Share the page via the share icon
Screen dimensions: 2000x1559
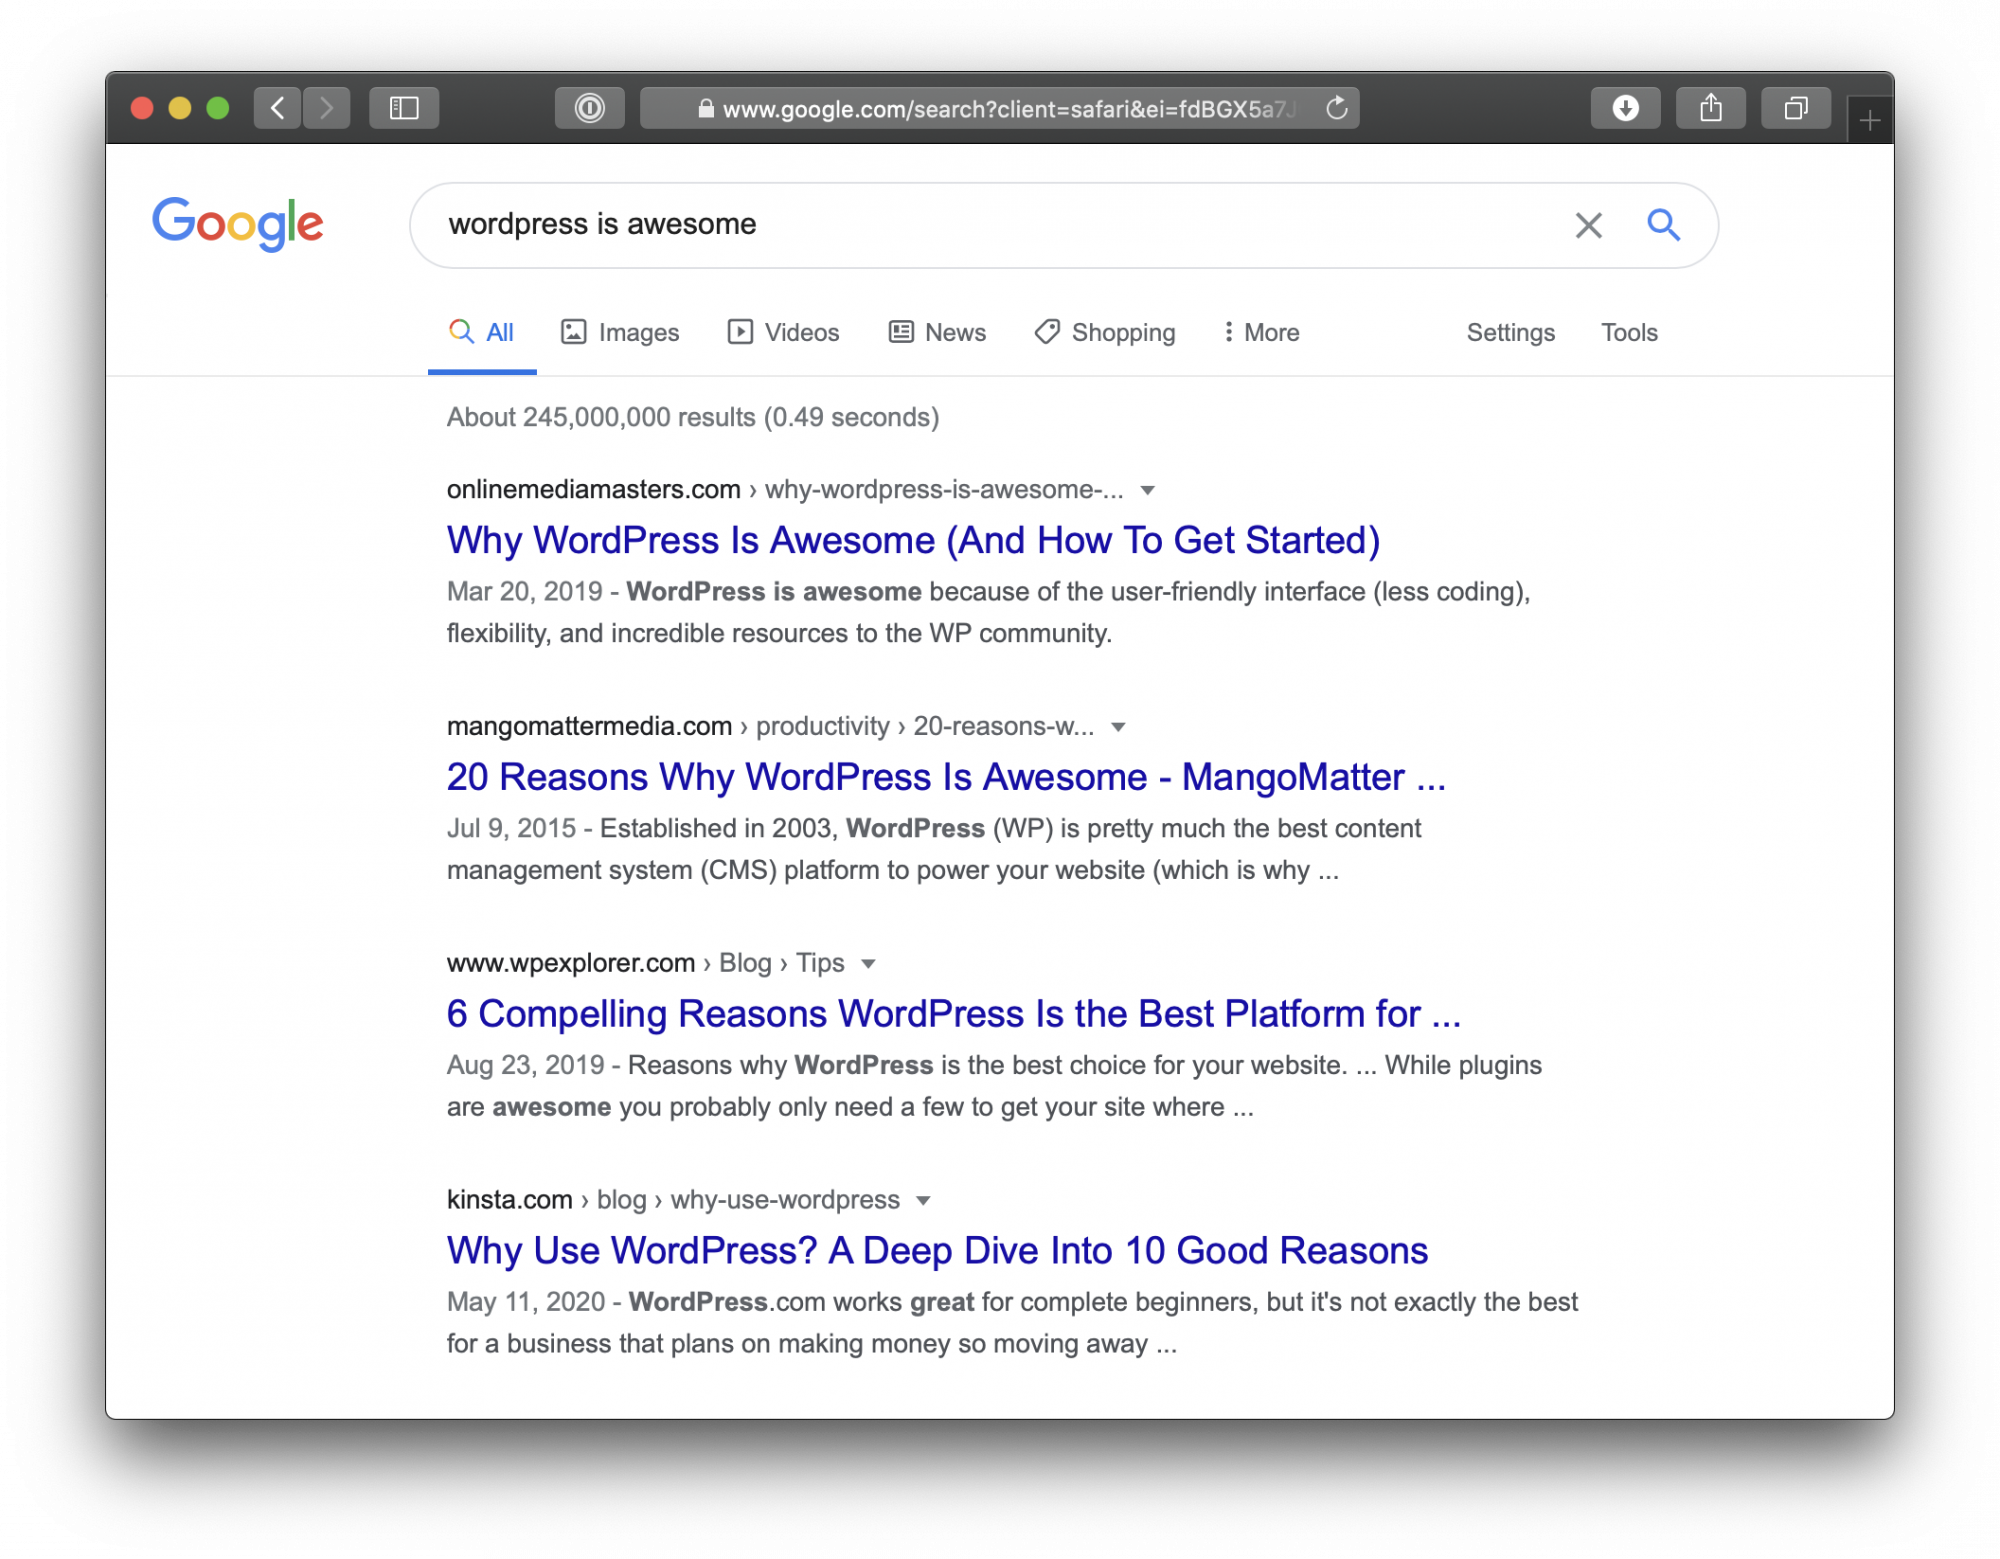1711,107
